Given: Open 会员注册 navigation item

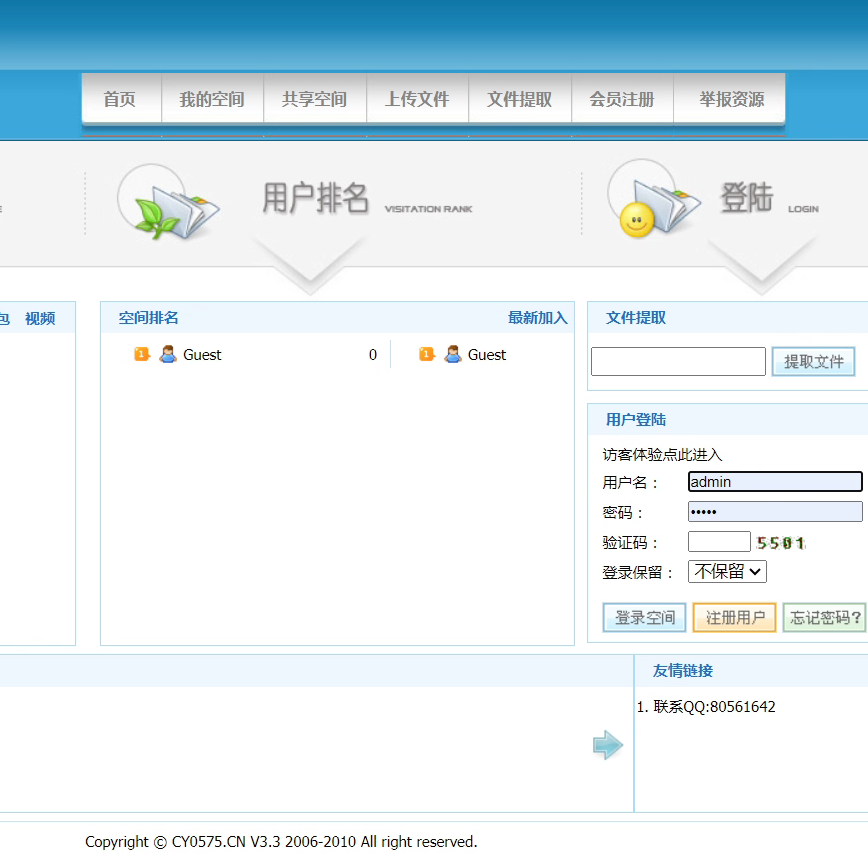Looking at the screenshot, I should 622,100.
